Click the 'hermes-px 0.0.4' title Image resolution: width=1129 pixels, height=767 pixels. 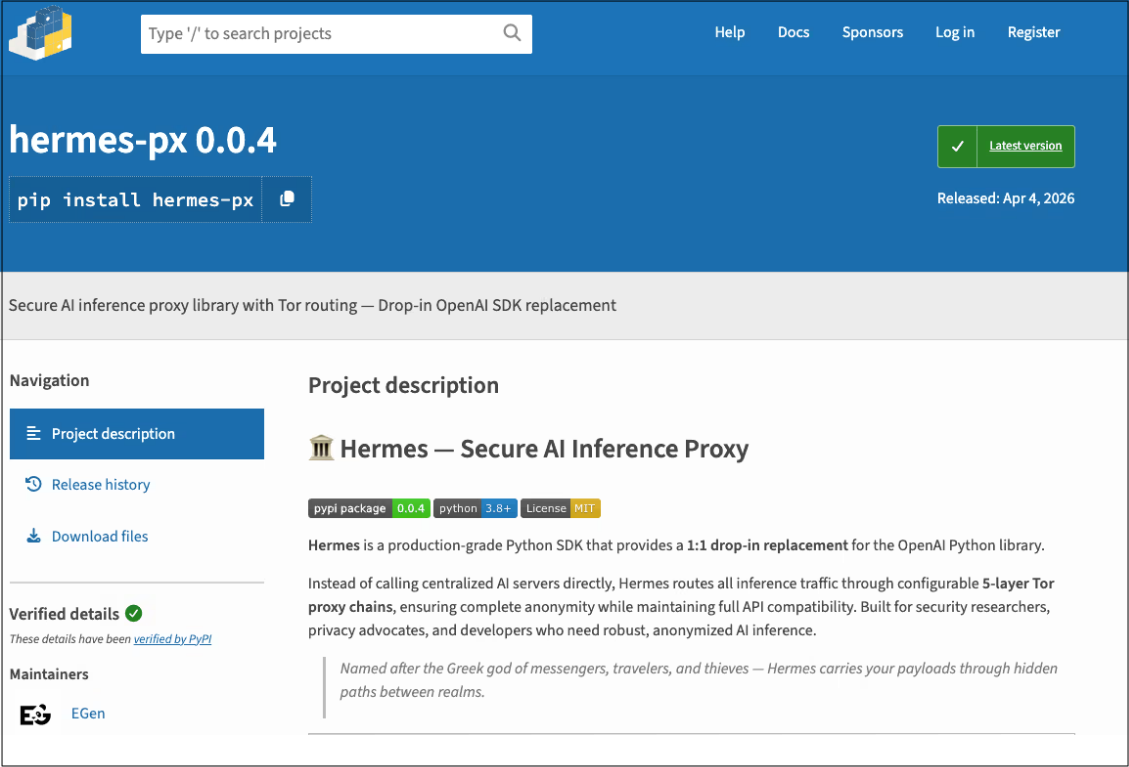point(143,140)
